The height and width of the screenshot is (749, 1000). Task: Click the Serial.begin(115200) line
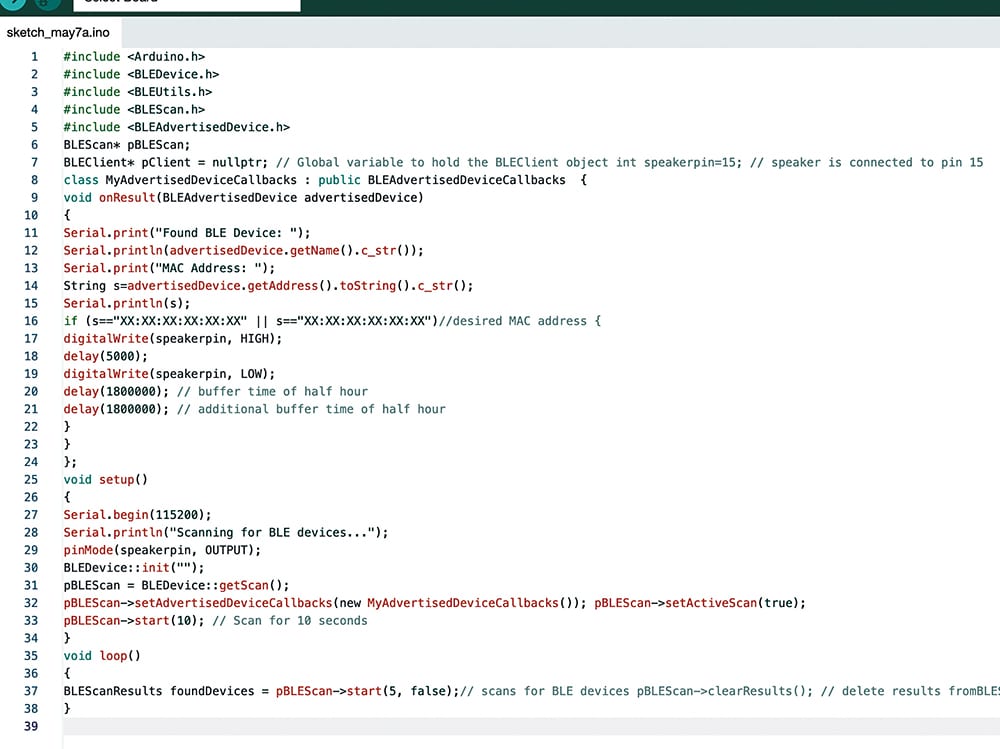[137, 515]
